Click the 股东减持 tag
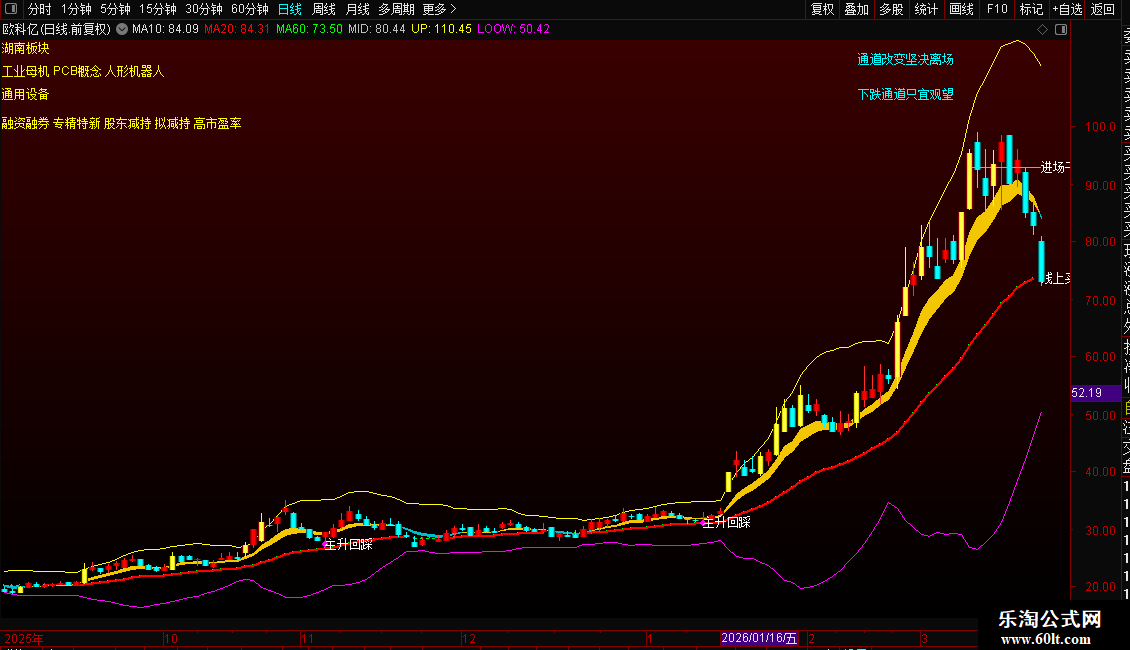 point(128,123)
